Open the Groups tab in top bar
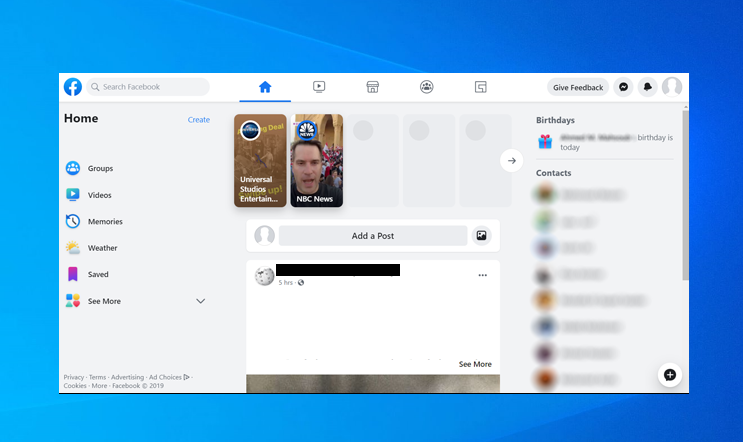The width and height of the screenshot is (743, 442). tap(426, 87)
